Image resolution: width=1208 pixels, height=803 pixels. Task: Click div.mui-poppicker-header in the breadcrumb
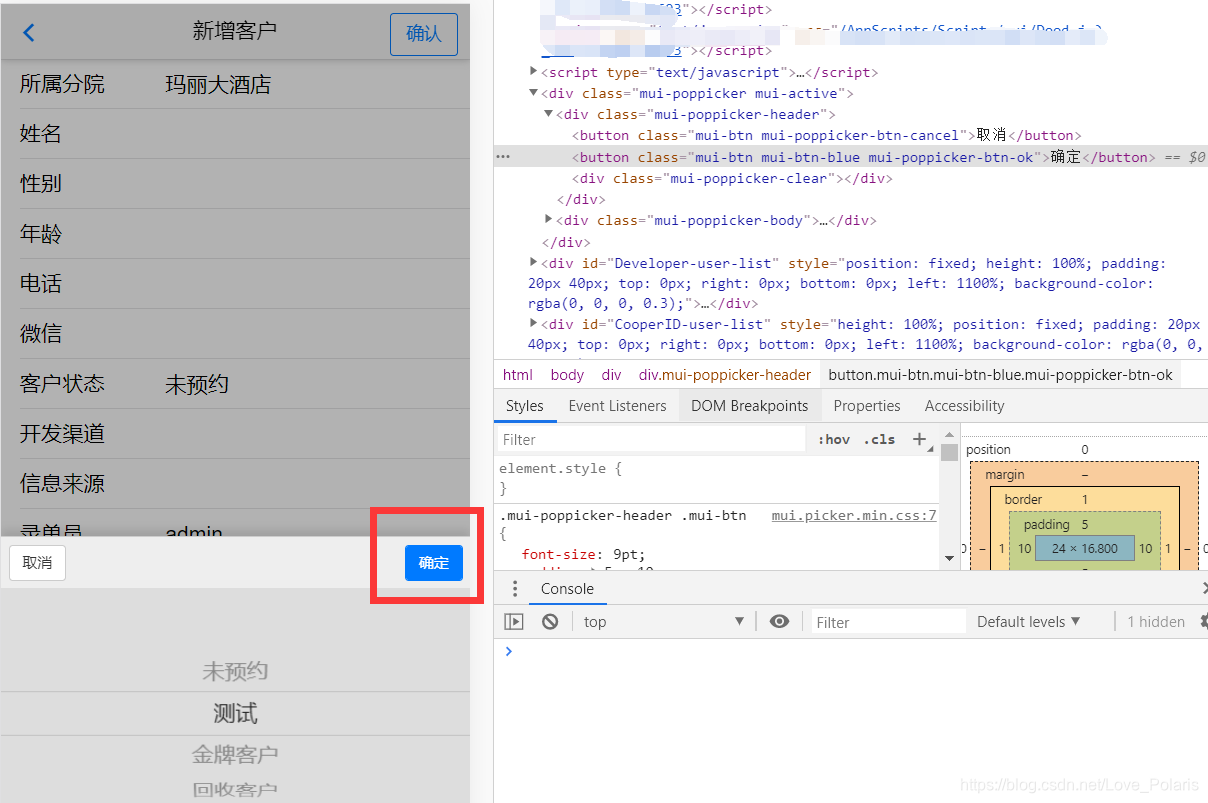(725, 375)
